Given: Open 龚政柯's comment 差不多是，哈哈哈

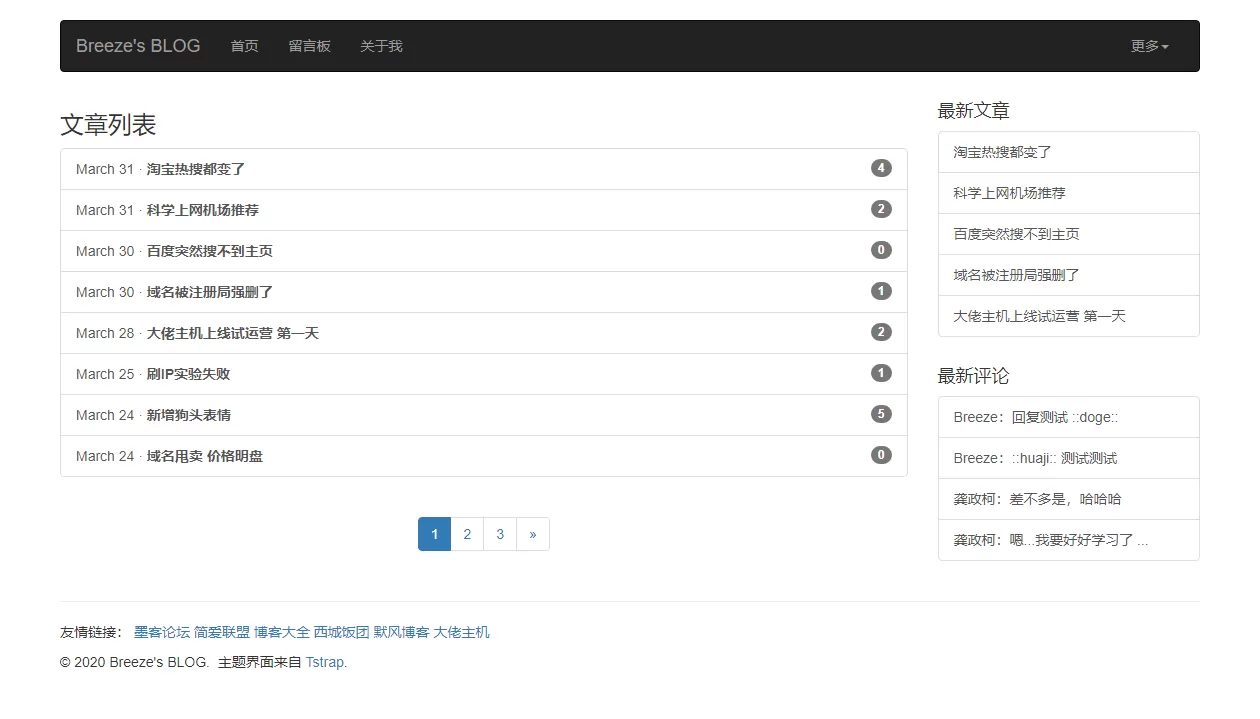Looking at the screenshot, I should pos(1037,499).
